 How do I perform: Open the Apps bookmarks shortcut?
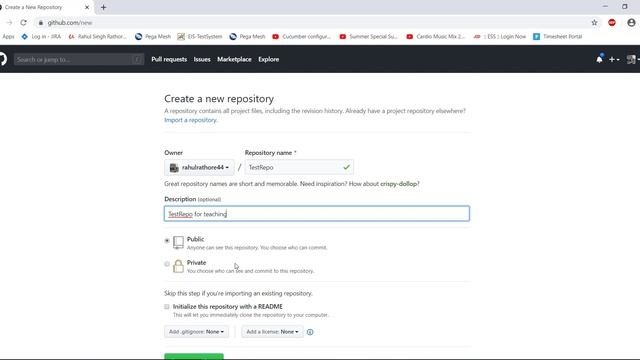point(8,36)
